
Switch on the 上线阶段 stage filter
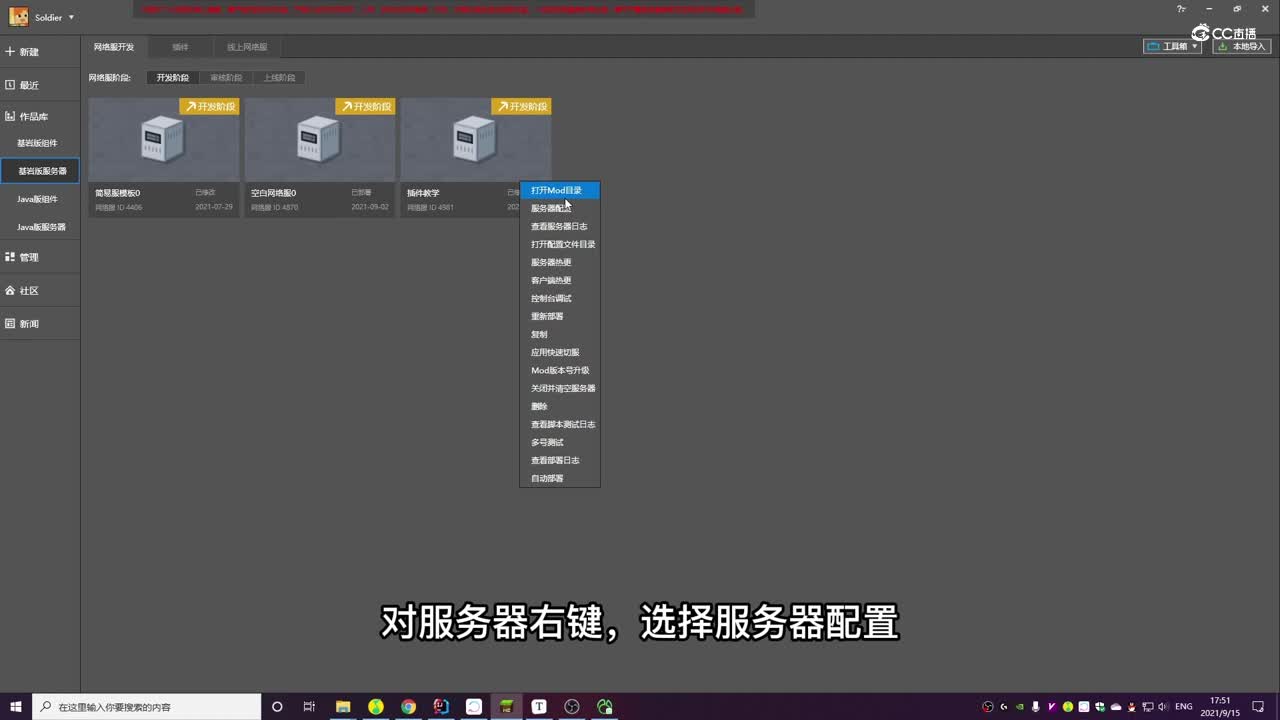[x=278, y=77]
